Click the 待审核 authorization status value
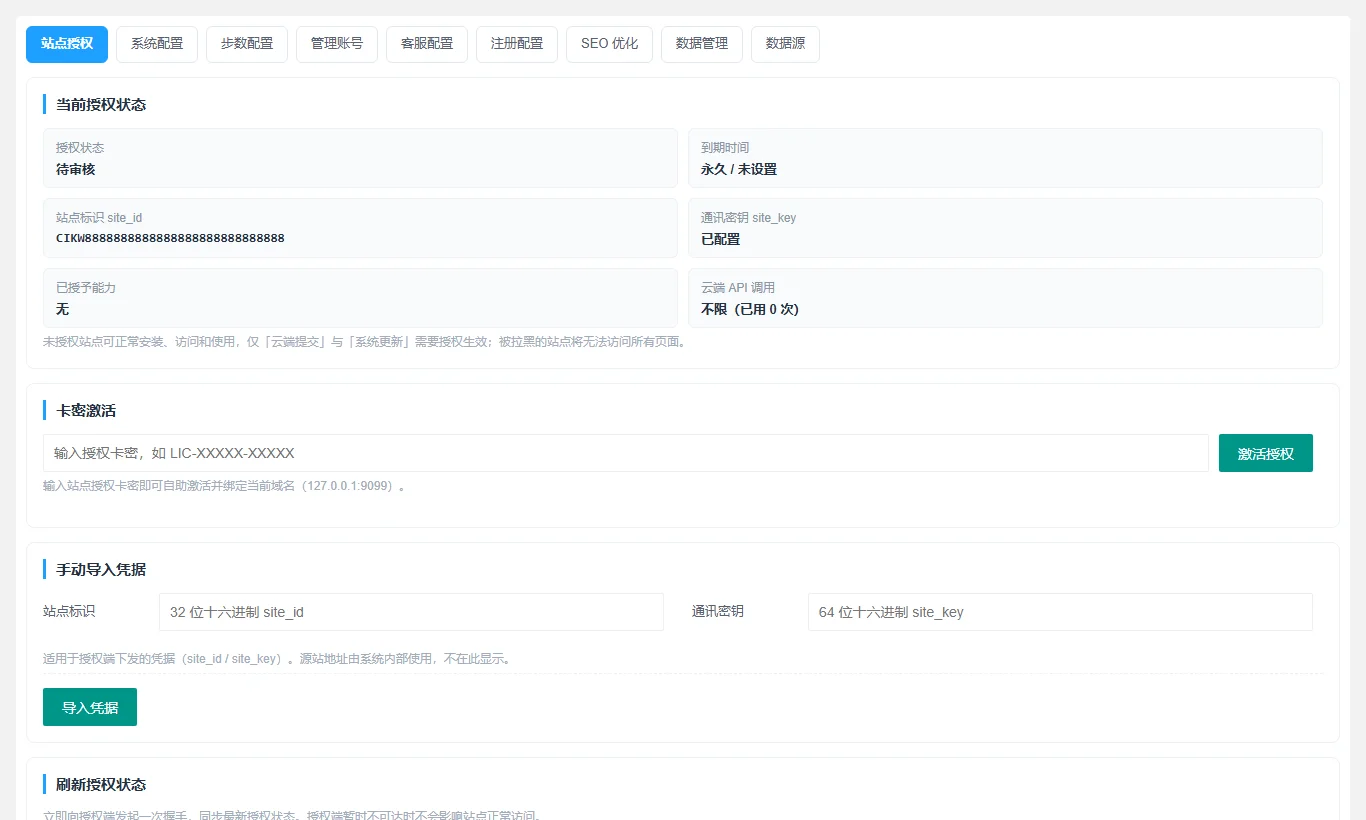This screenshot has height=820, width=1366. tap(76, 169)
